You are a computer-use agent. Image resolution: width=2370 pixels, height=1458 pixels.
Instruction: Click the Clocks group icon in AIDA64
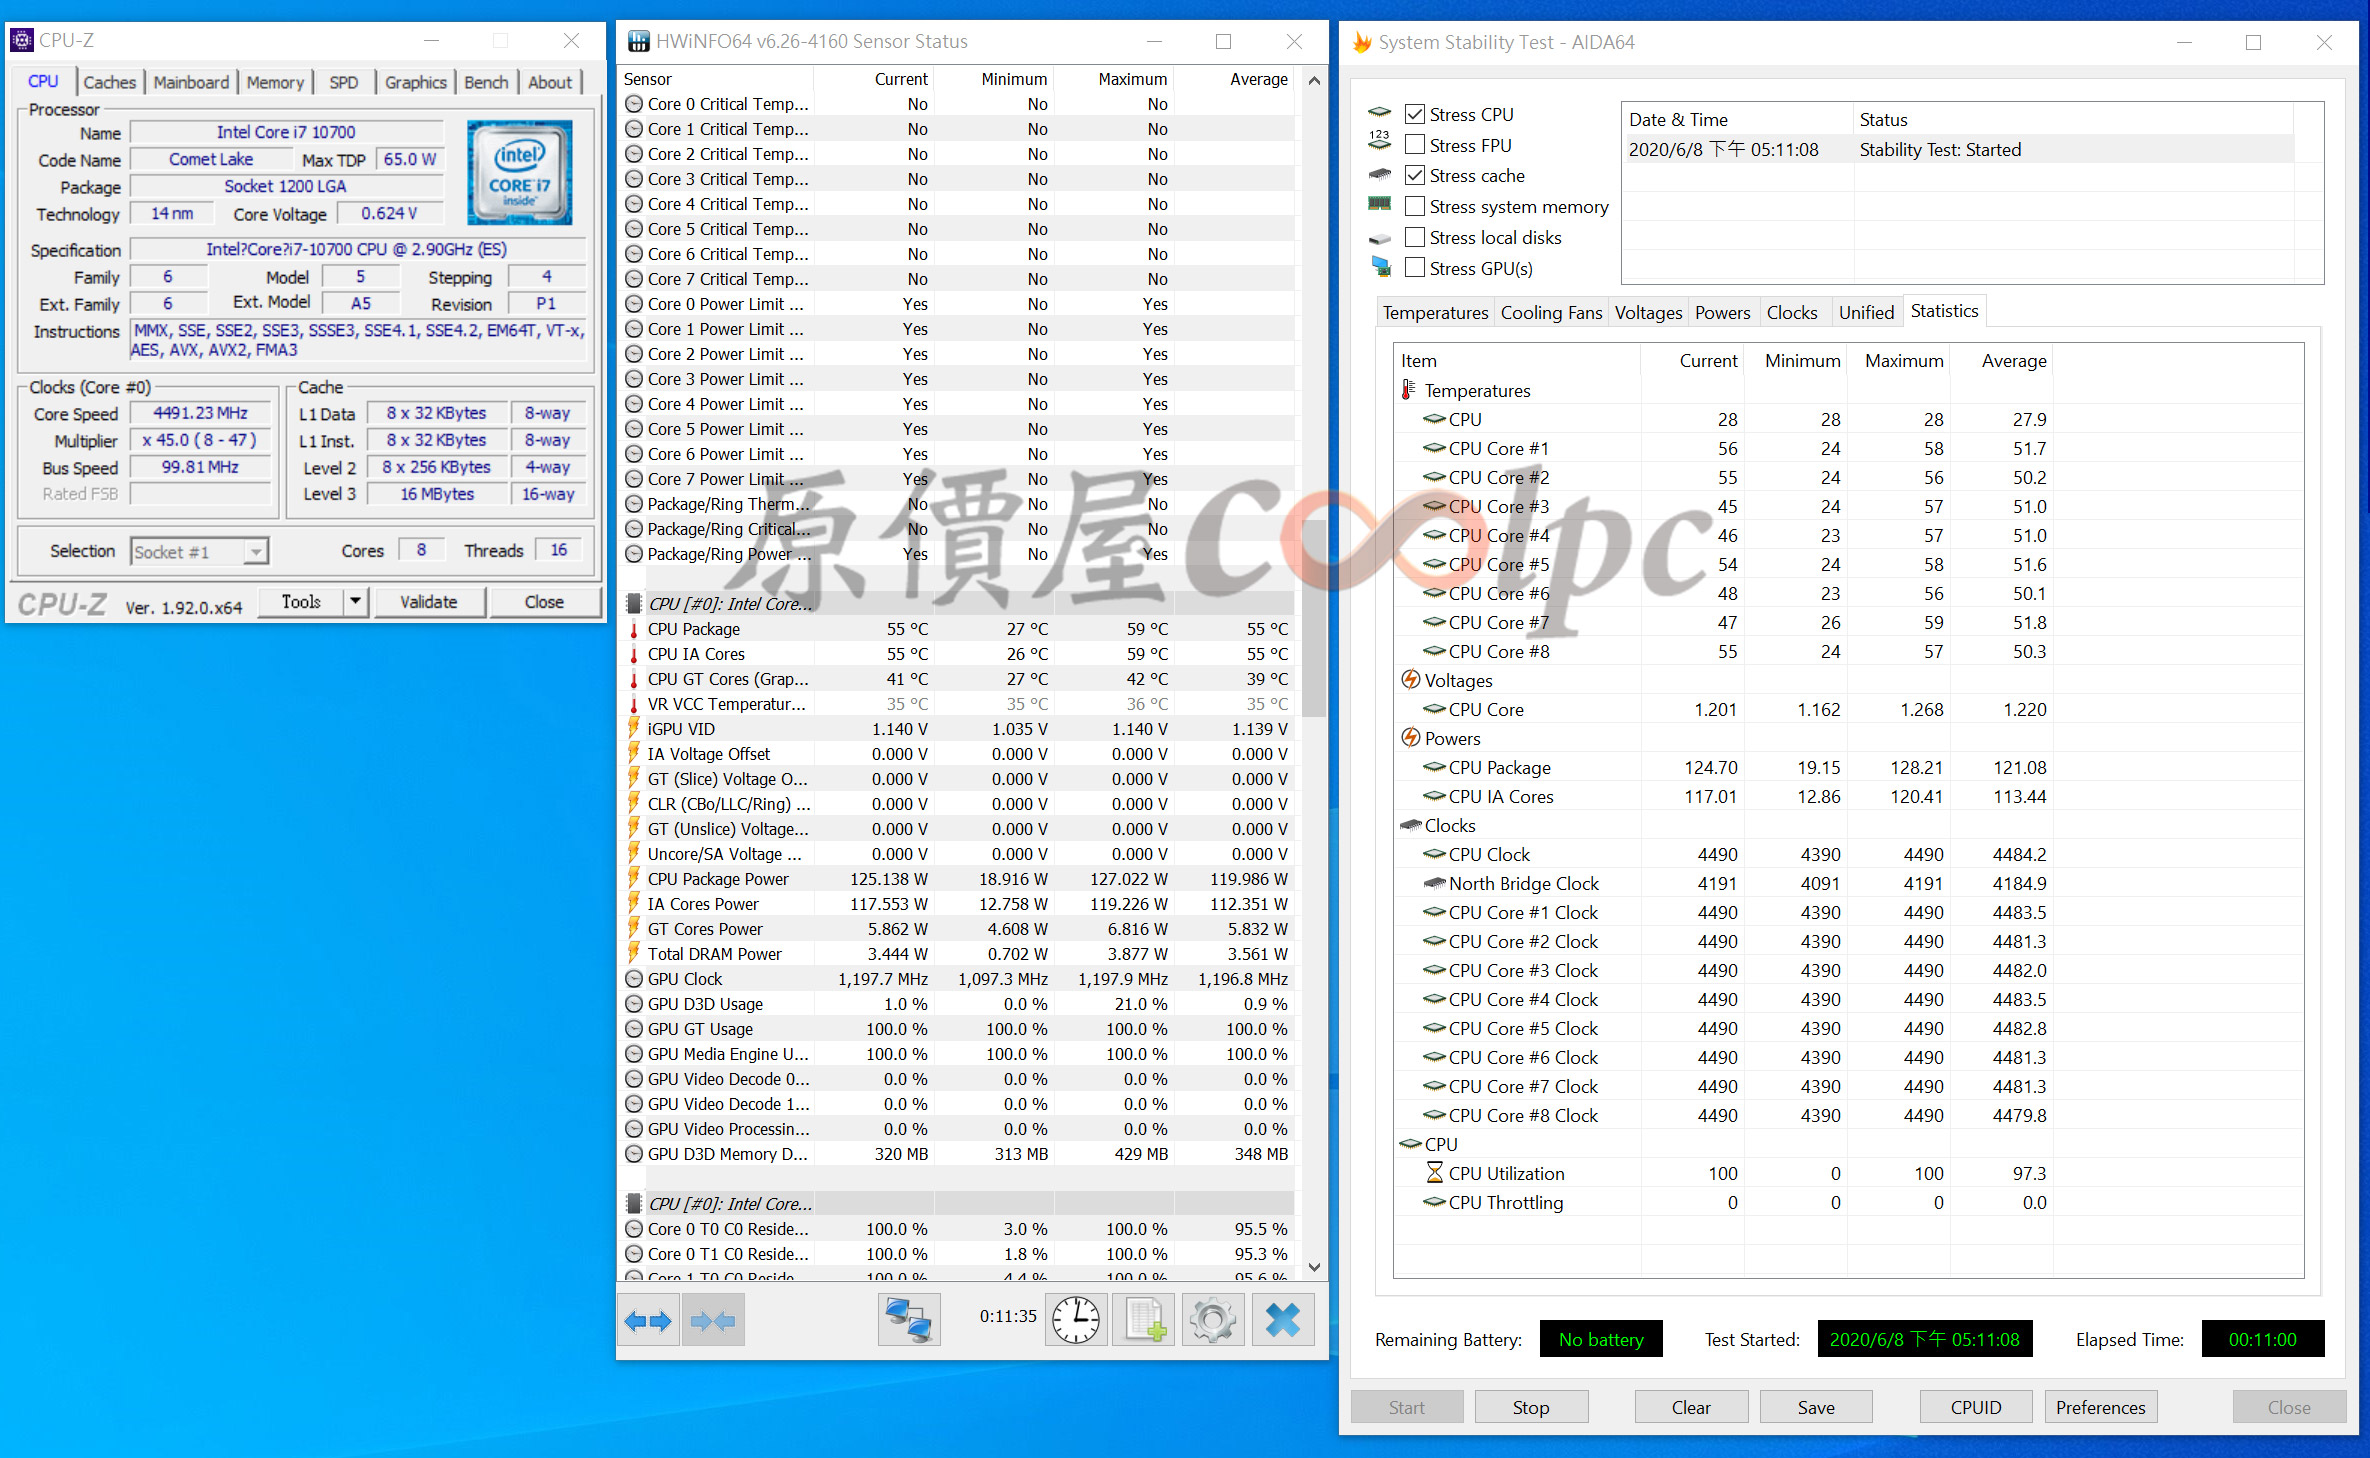point(1410,825)
